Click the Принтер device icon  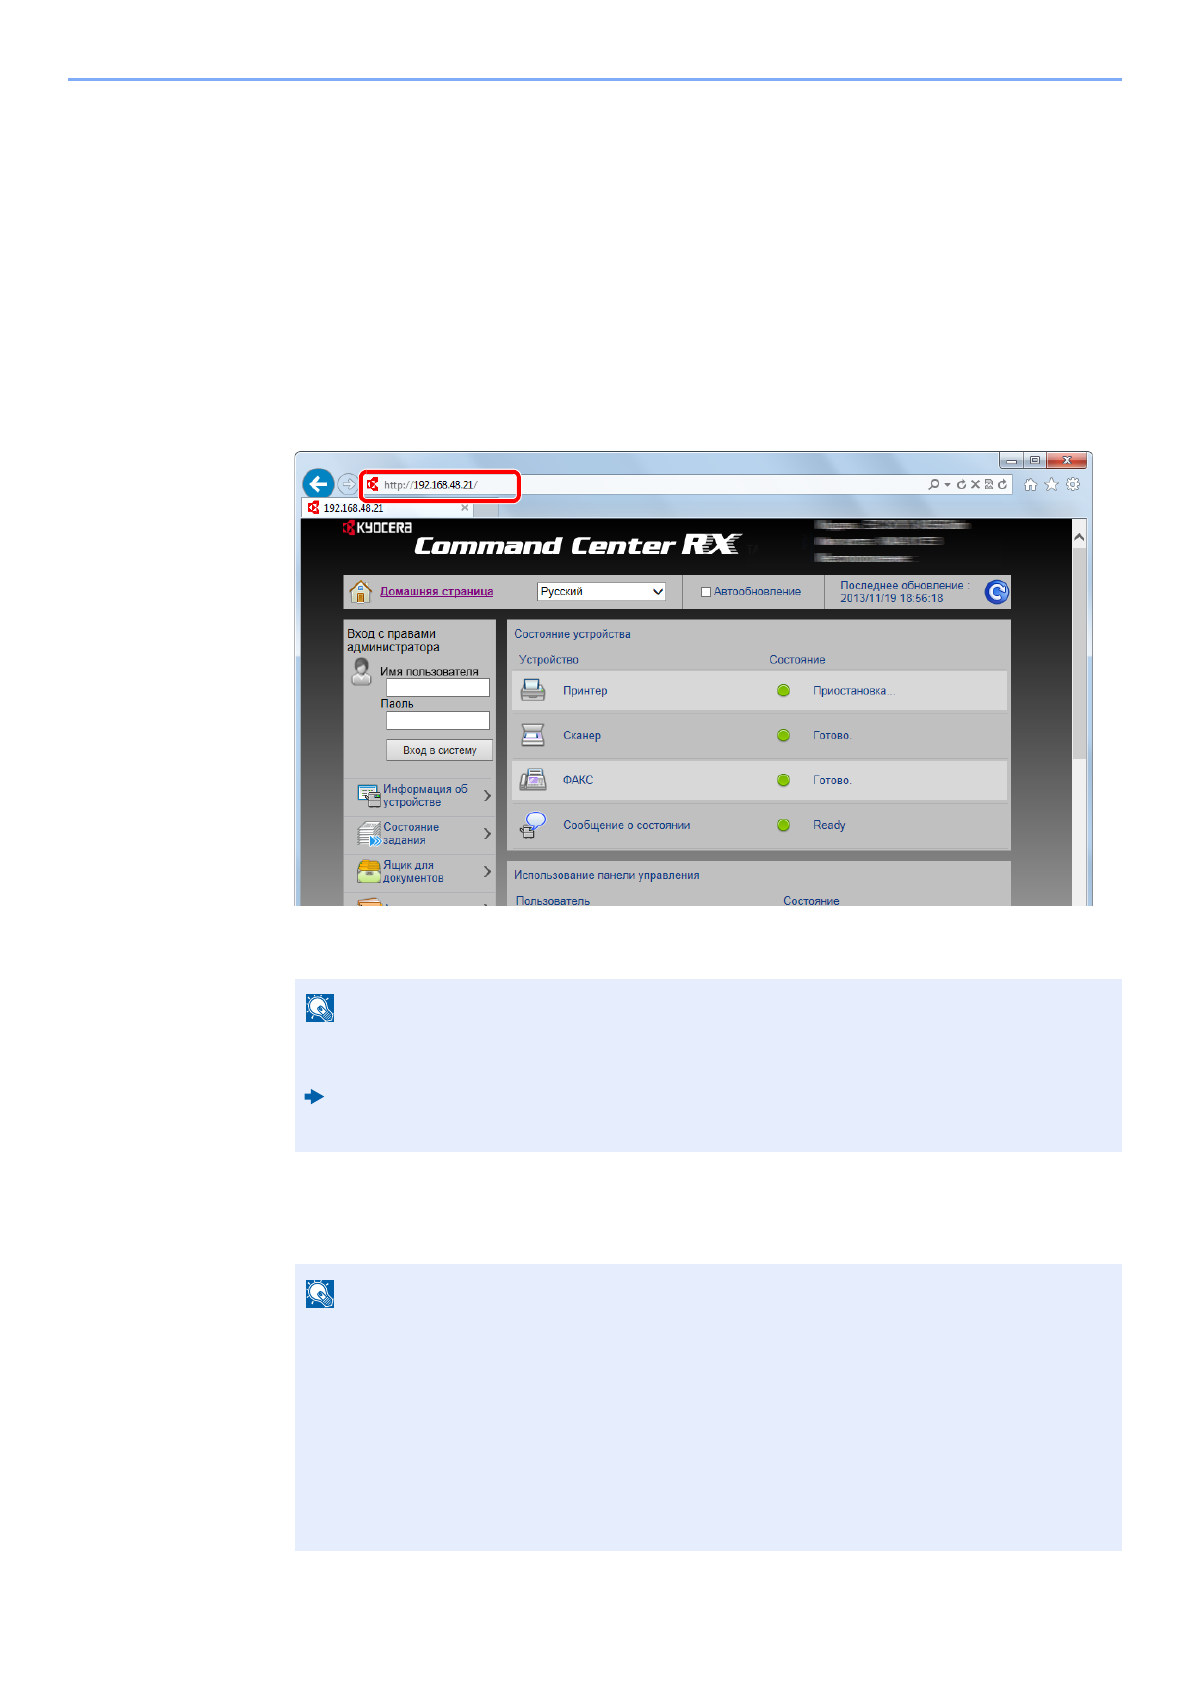tap(533, 691)
